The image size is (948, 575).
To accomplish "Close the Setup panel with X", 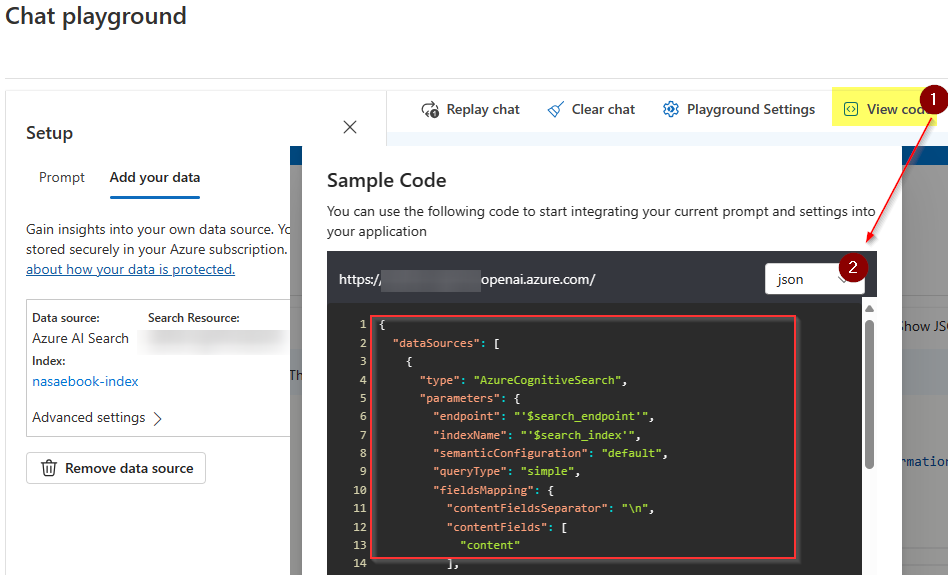I will (x=350, y=127).
